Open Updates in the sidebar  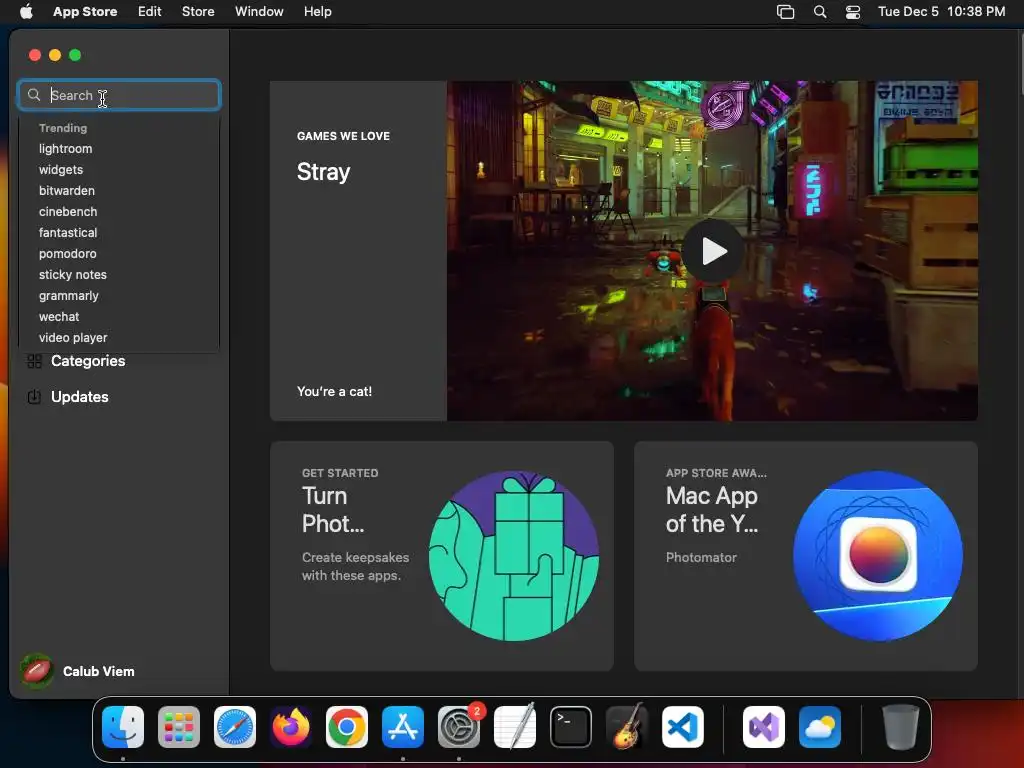(x=79, y=397)
